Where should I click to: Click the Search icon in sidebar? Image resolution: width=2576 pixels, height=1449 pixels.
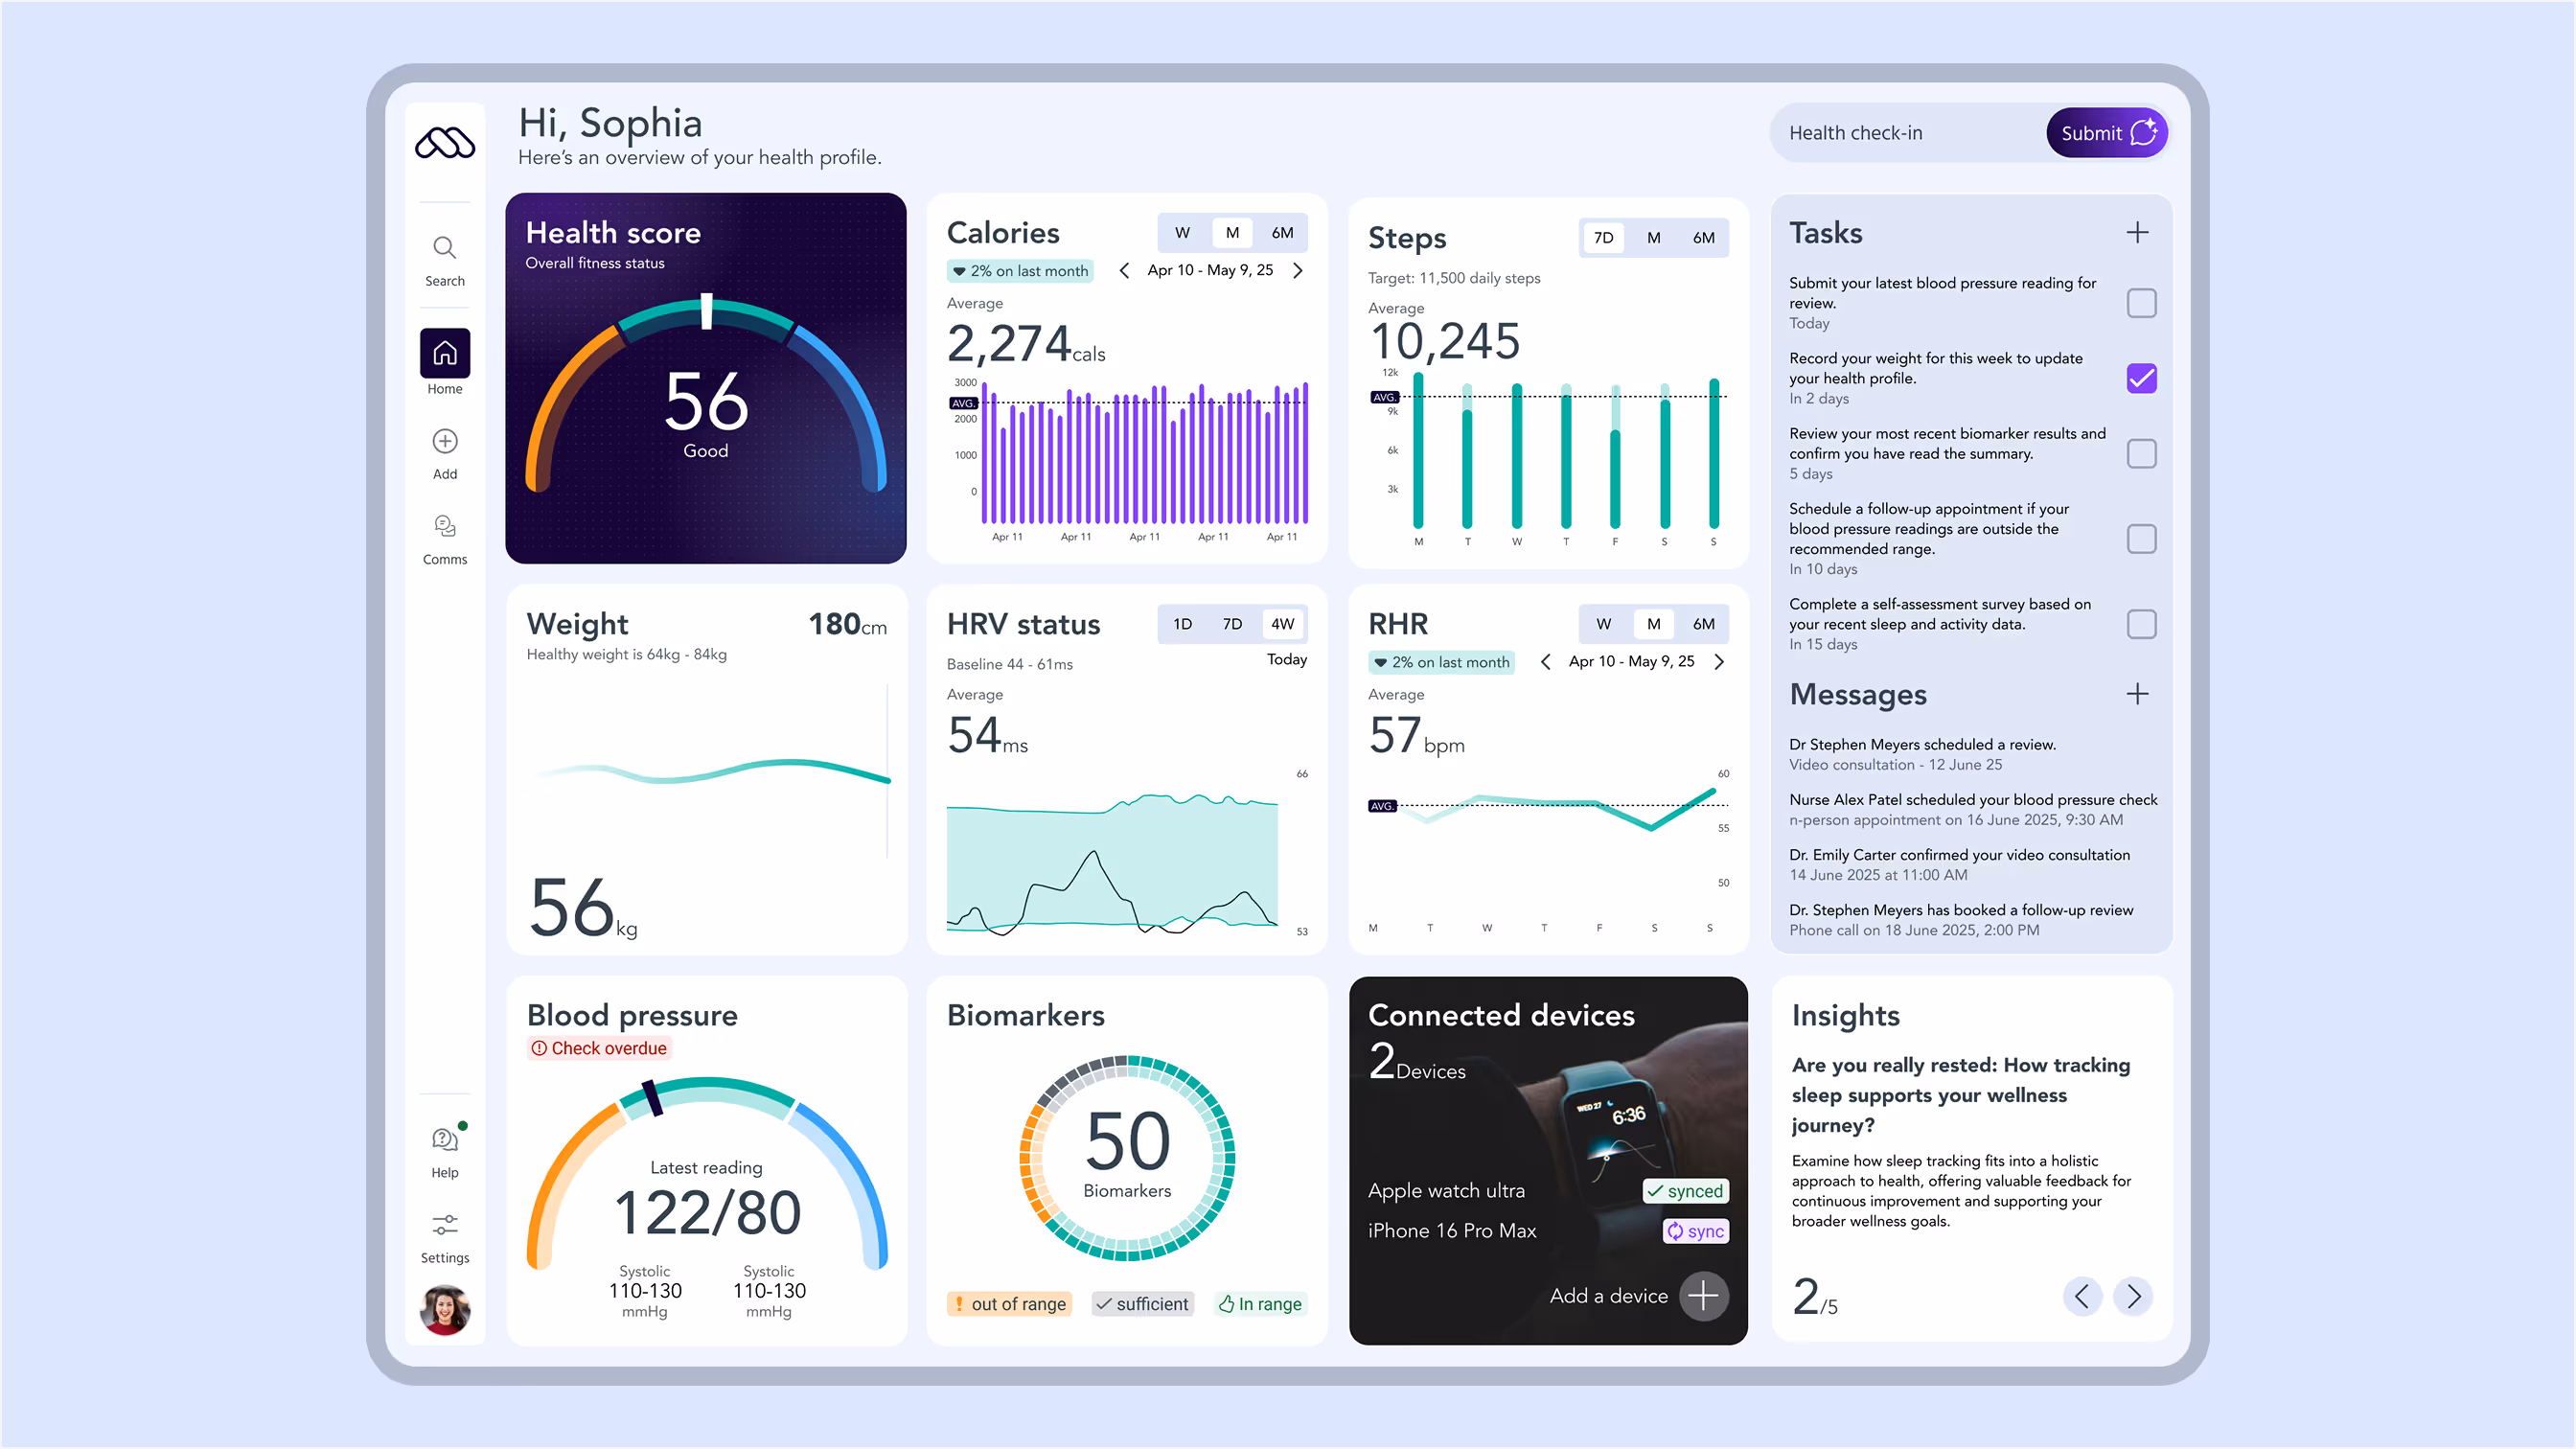point(444,248)
